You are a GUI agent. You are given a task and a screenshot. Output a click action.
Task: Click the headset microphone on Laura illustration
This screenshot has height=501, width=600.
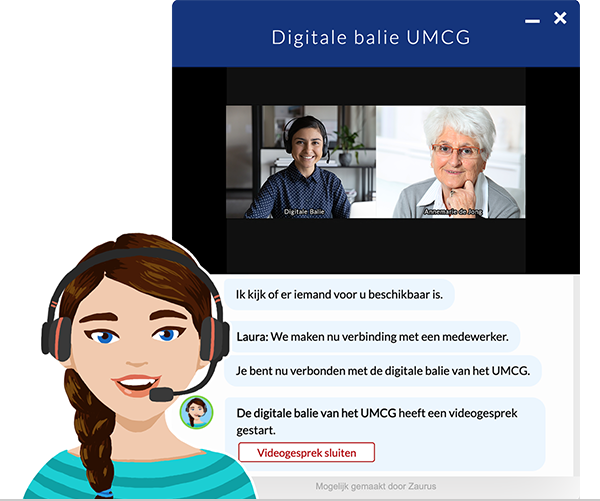point(161,395)
